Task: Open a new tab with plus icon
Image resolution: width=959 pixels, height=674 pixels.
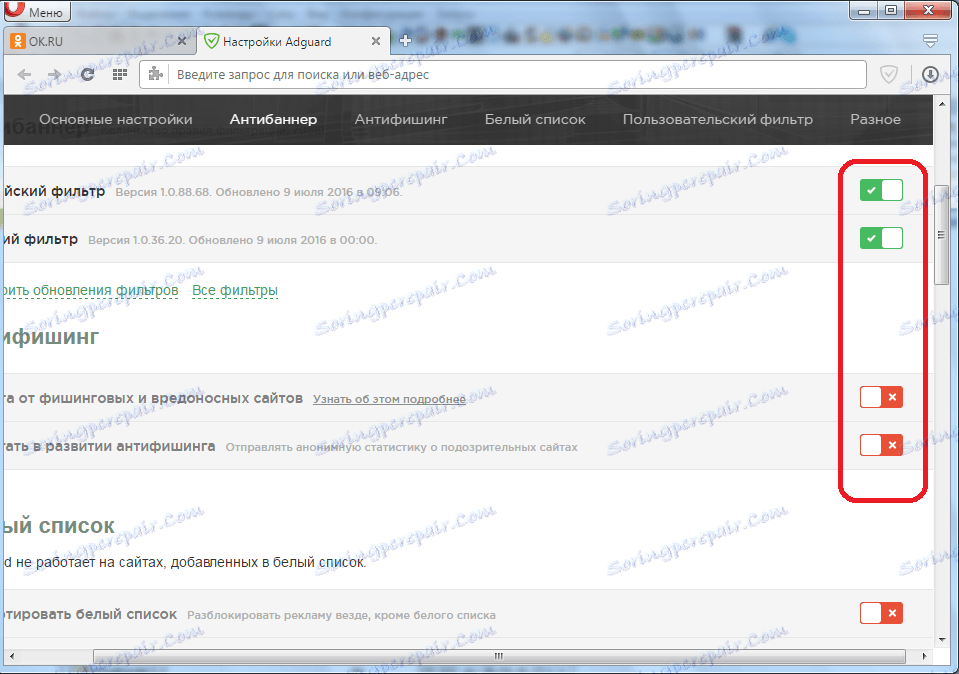Action: (405, 41)
